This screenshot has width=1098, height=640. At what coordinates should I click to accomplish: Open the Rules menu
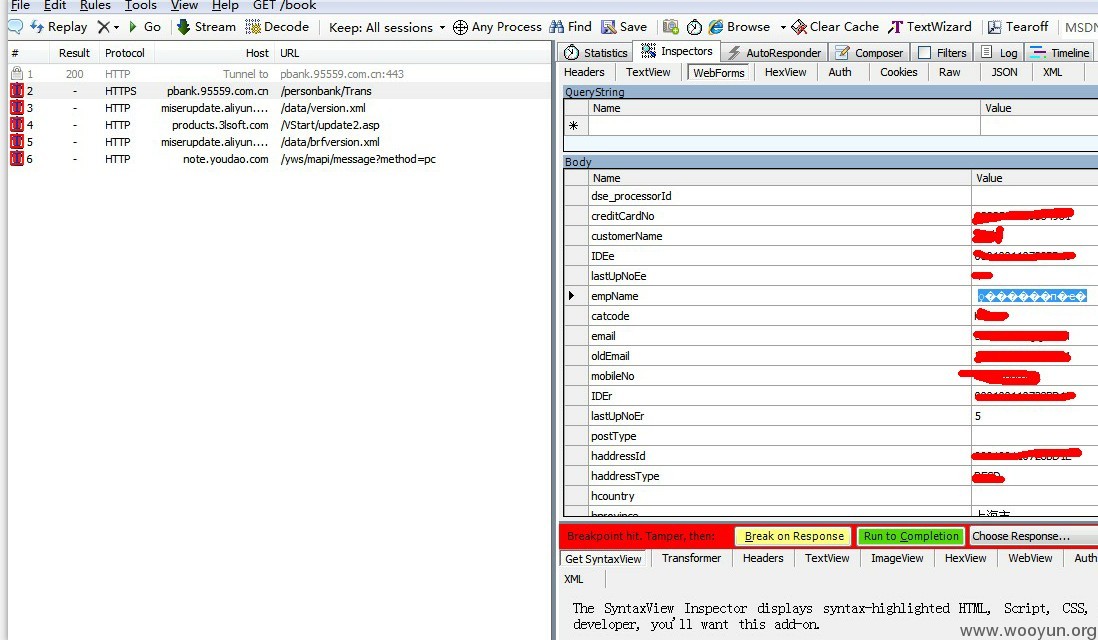click(x=95, y=6)
